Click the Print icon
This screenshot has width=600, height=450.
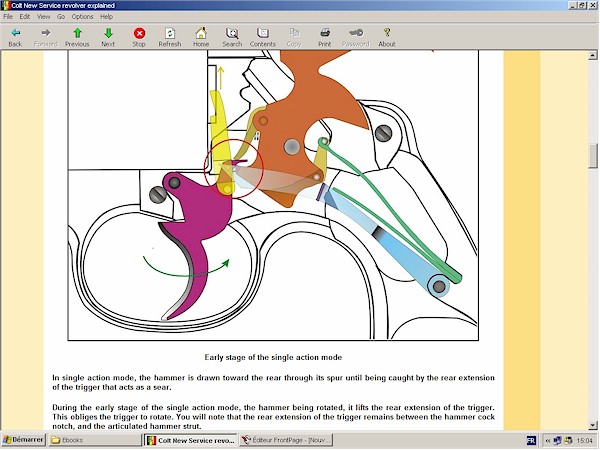pyautogui.click(x=325, y=33)
